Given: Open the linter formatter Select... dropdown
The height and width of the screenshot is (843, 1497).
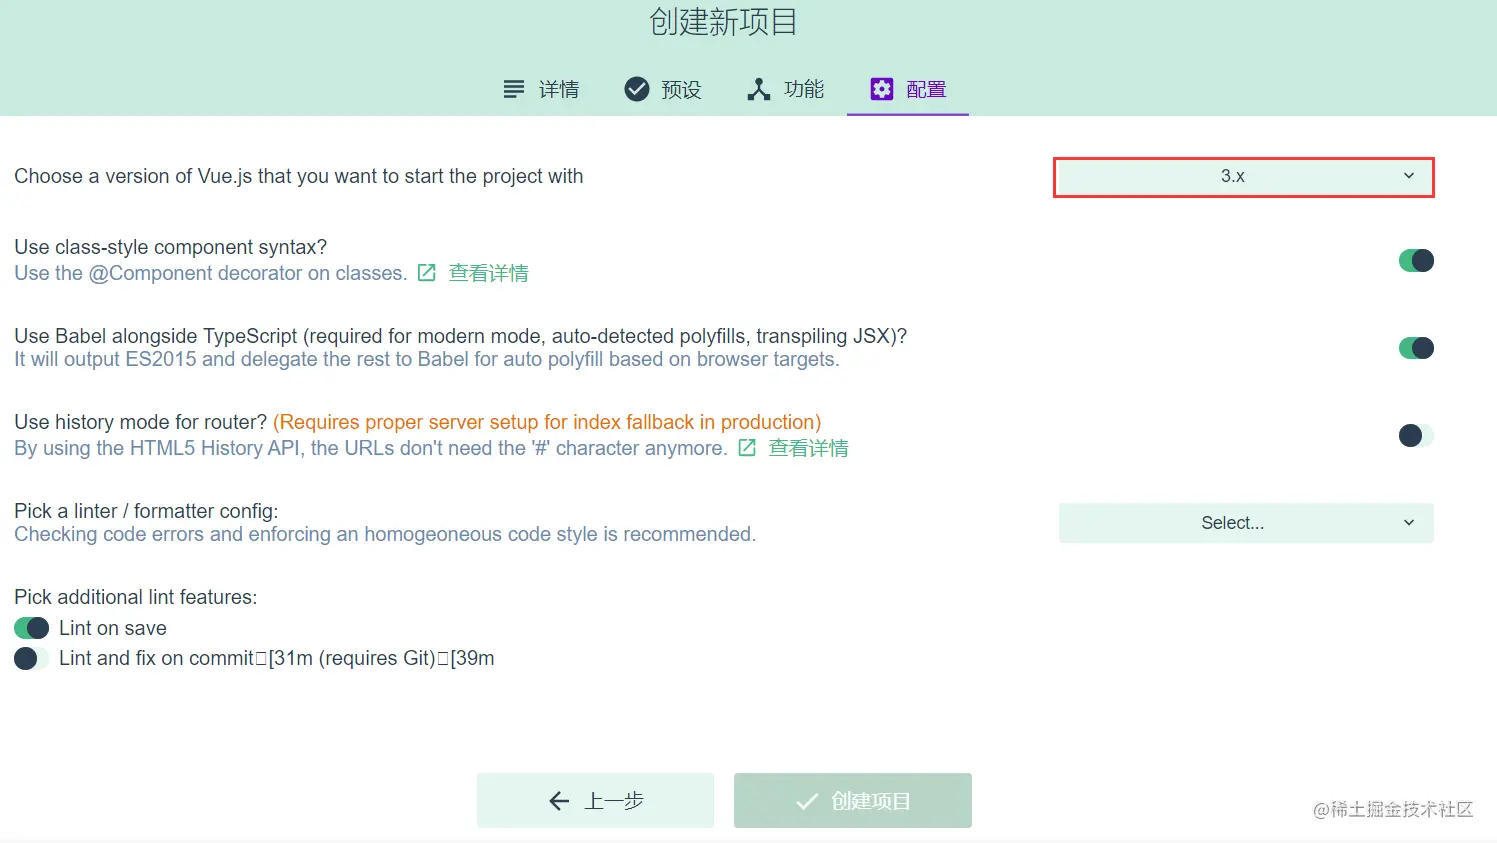Looking at the screenshot, I should tap(1246, 523).
